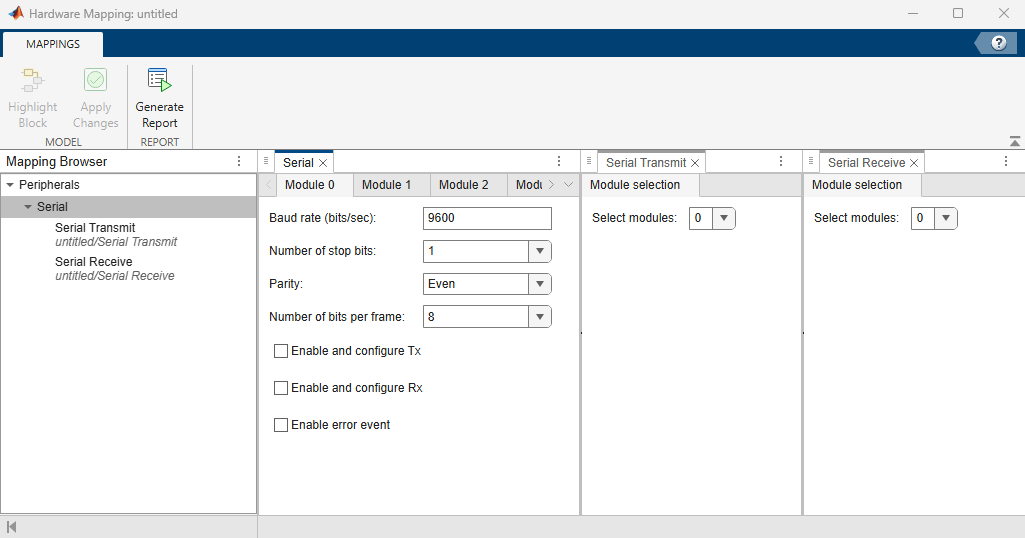Click 'Parity:' label
This screenshot has height=538, width=1025.
[x=286, y=284]
